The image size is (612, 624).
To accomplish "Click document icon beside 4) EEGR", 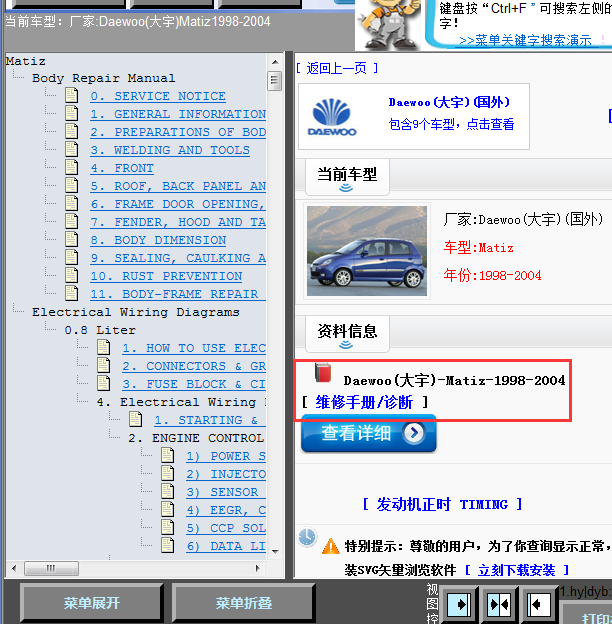I will pyautogui.click(x=168, y=509).
